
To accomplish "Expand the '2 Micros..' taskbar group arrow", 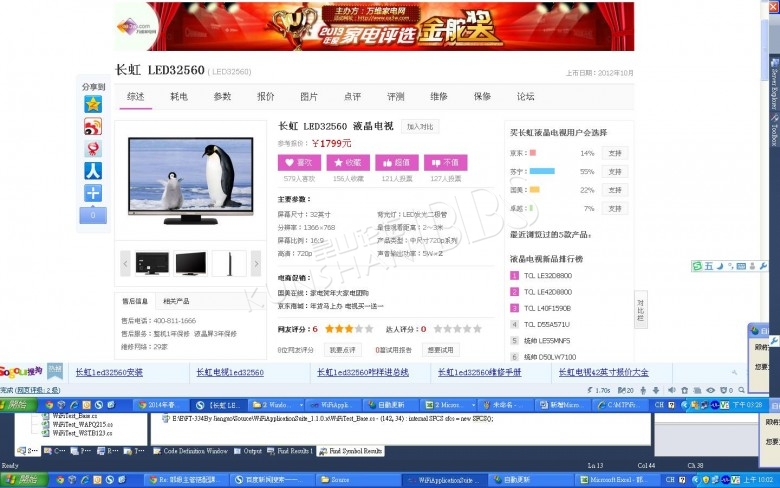I will (x=473, y=405).
